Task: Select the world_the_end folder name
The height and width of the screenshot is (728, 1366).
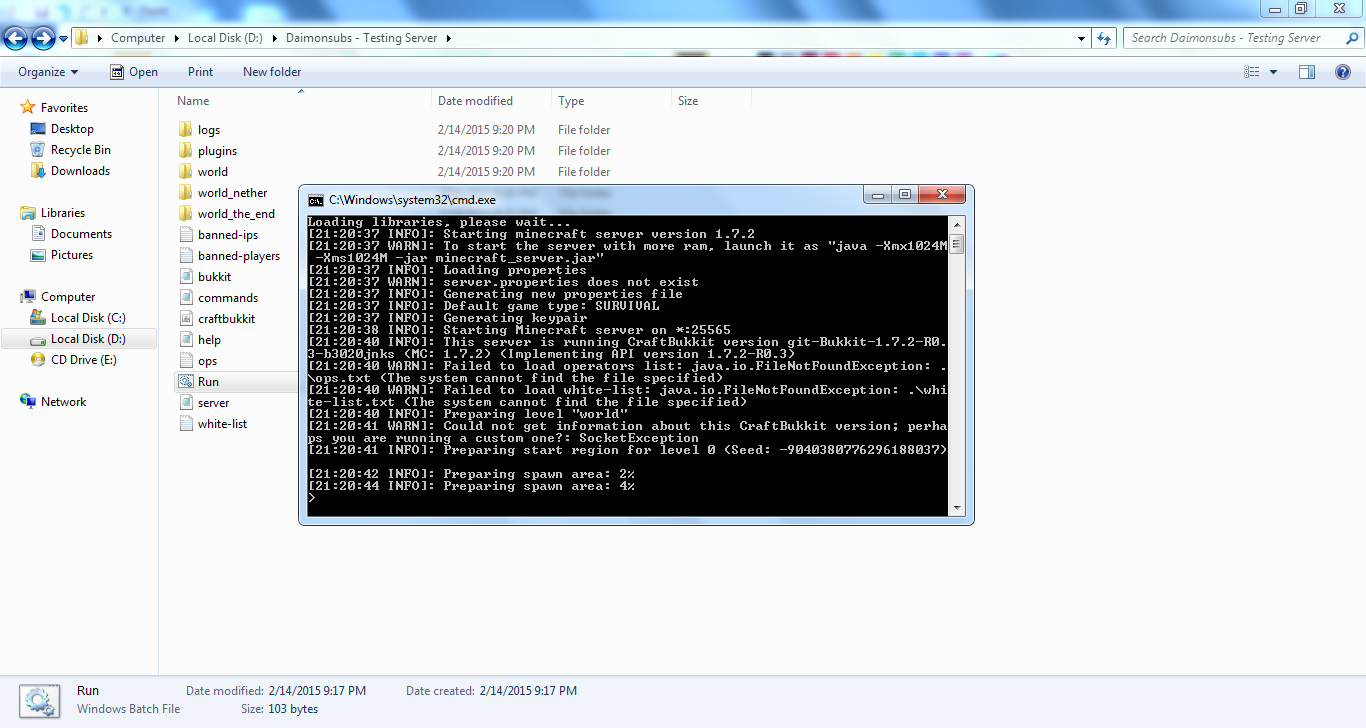Action: [236, 214]
